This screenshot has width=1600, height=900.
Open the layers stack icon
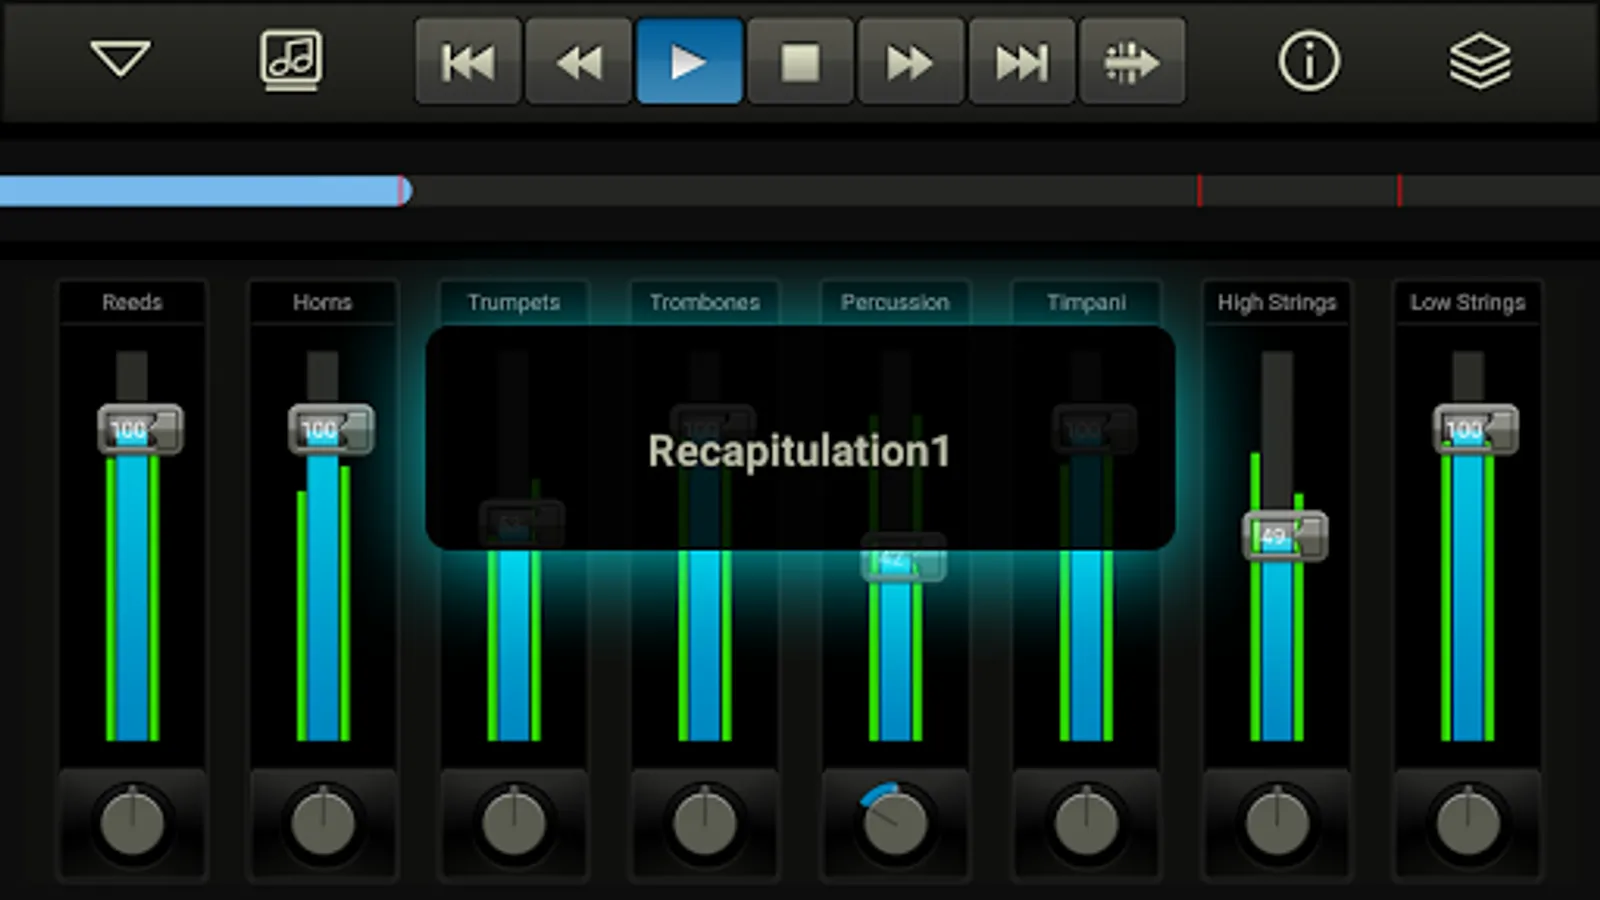coord(1480,61)
